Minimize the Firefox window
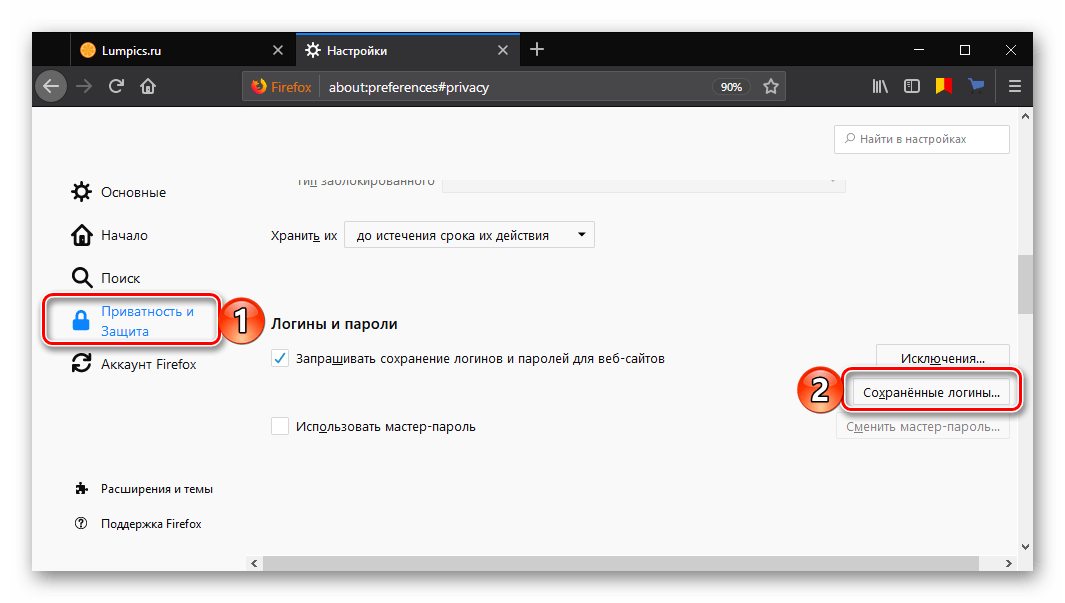The height and width of the screenshot is (603, 1065). pyautogui.click(x=919, y=50)
